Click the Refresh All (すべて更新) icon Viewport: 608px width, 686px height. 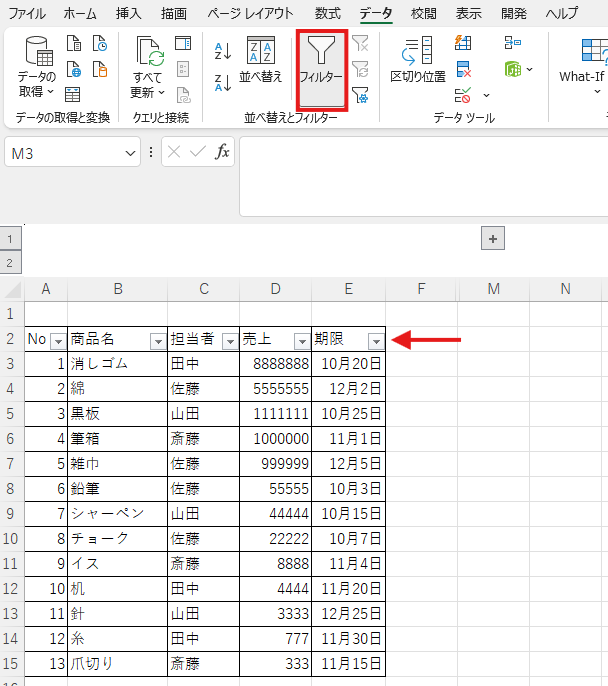pos(150,52)
